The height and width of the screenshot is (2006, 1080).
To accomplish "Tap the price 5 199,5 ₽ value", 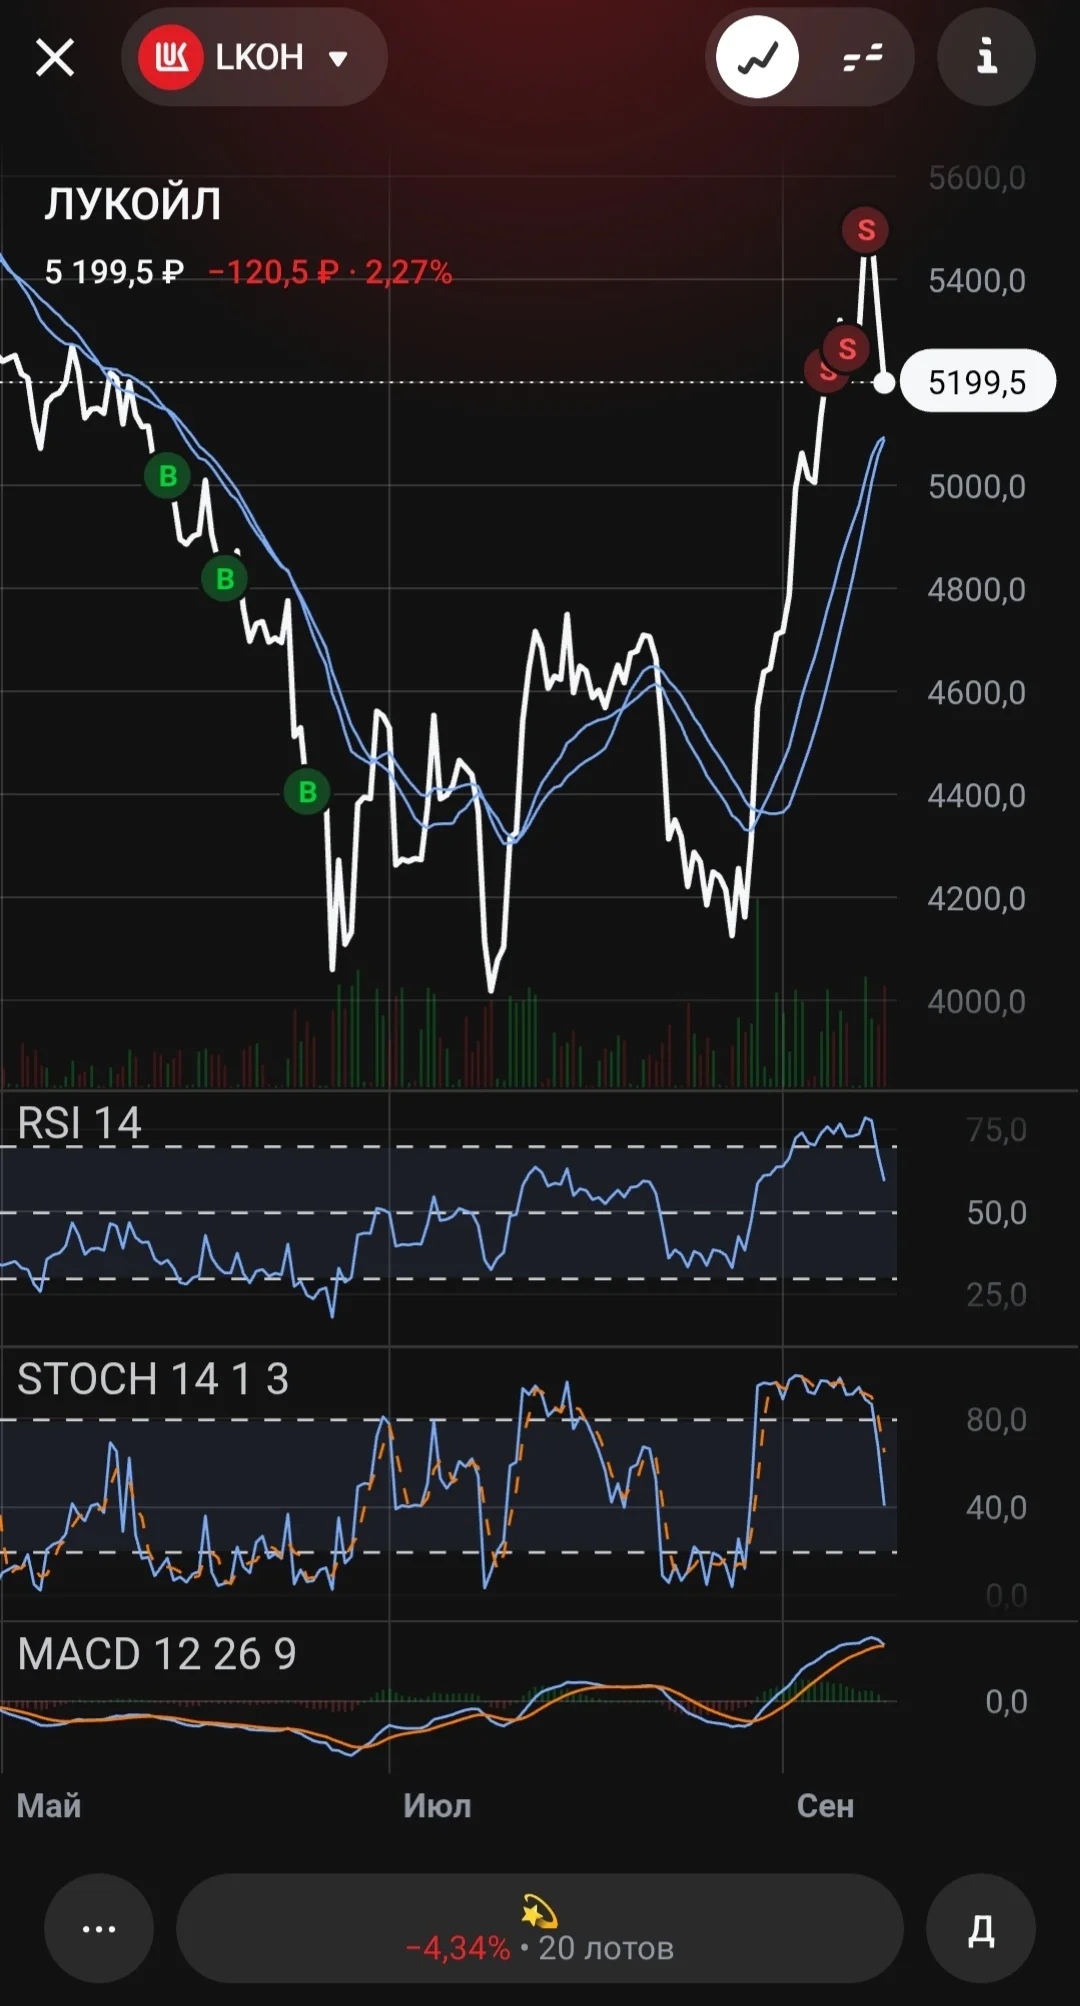I will pyautogui.click(x=114, y=272).
